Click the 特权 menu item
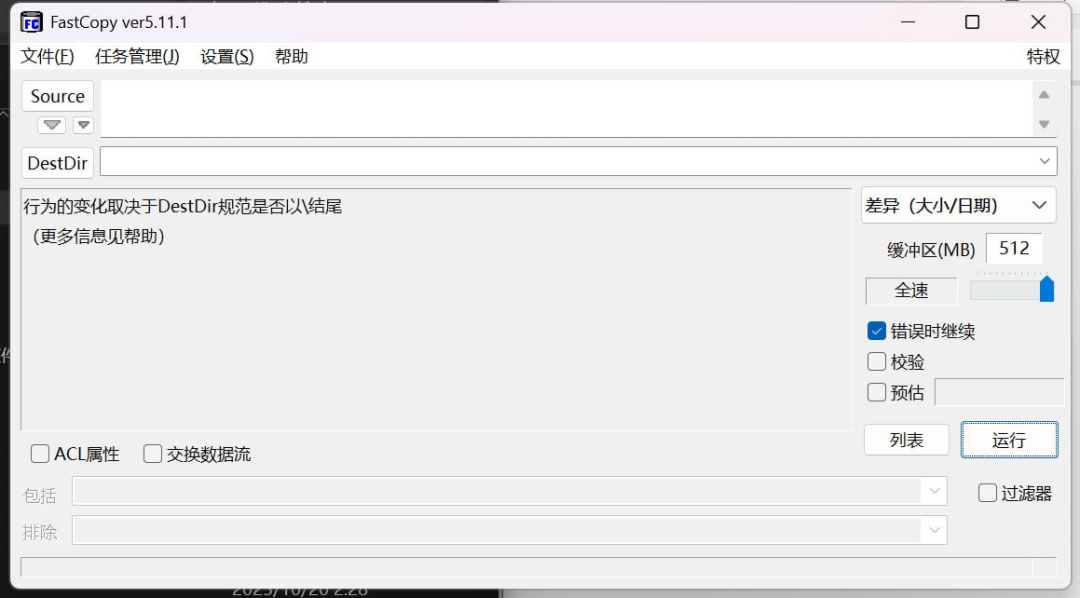Screen dimensions: 1080x598 pos(1043,56)
